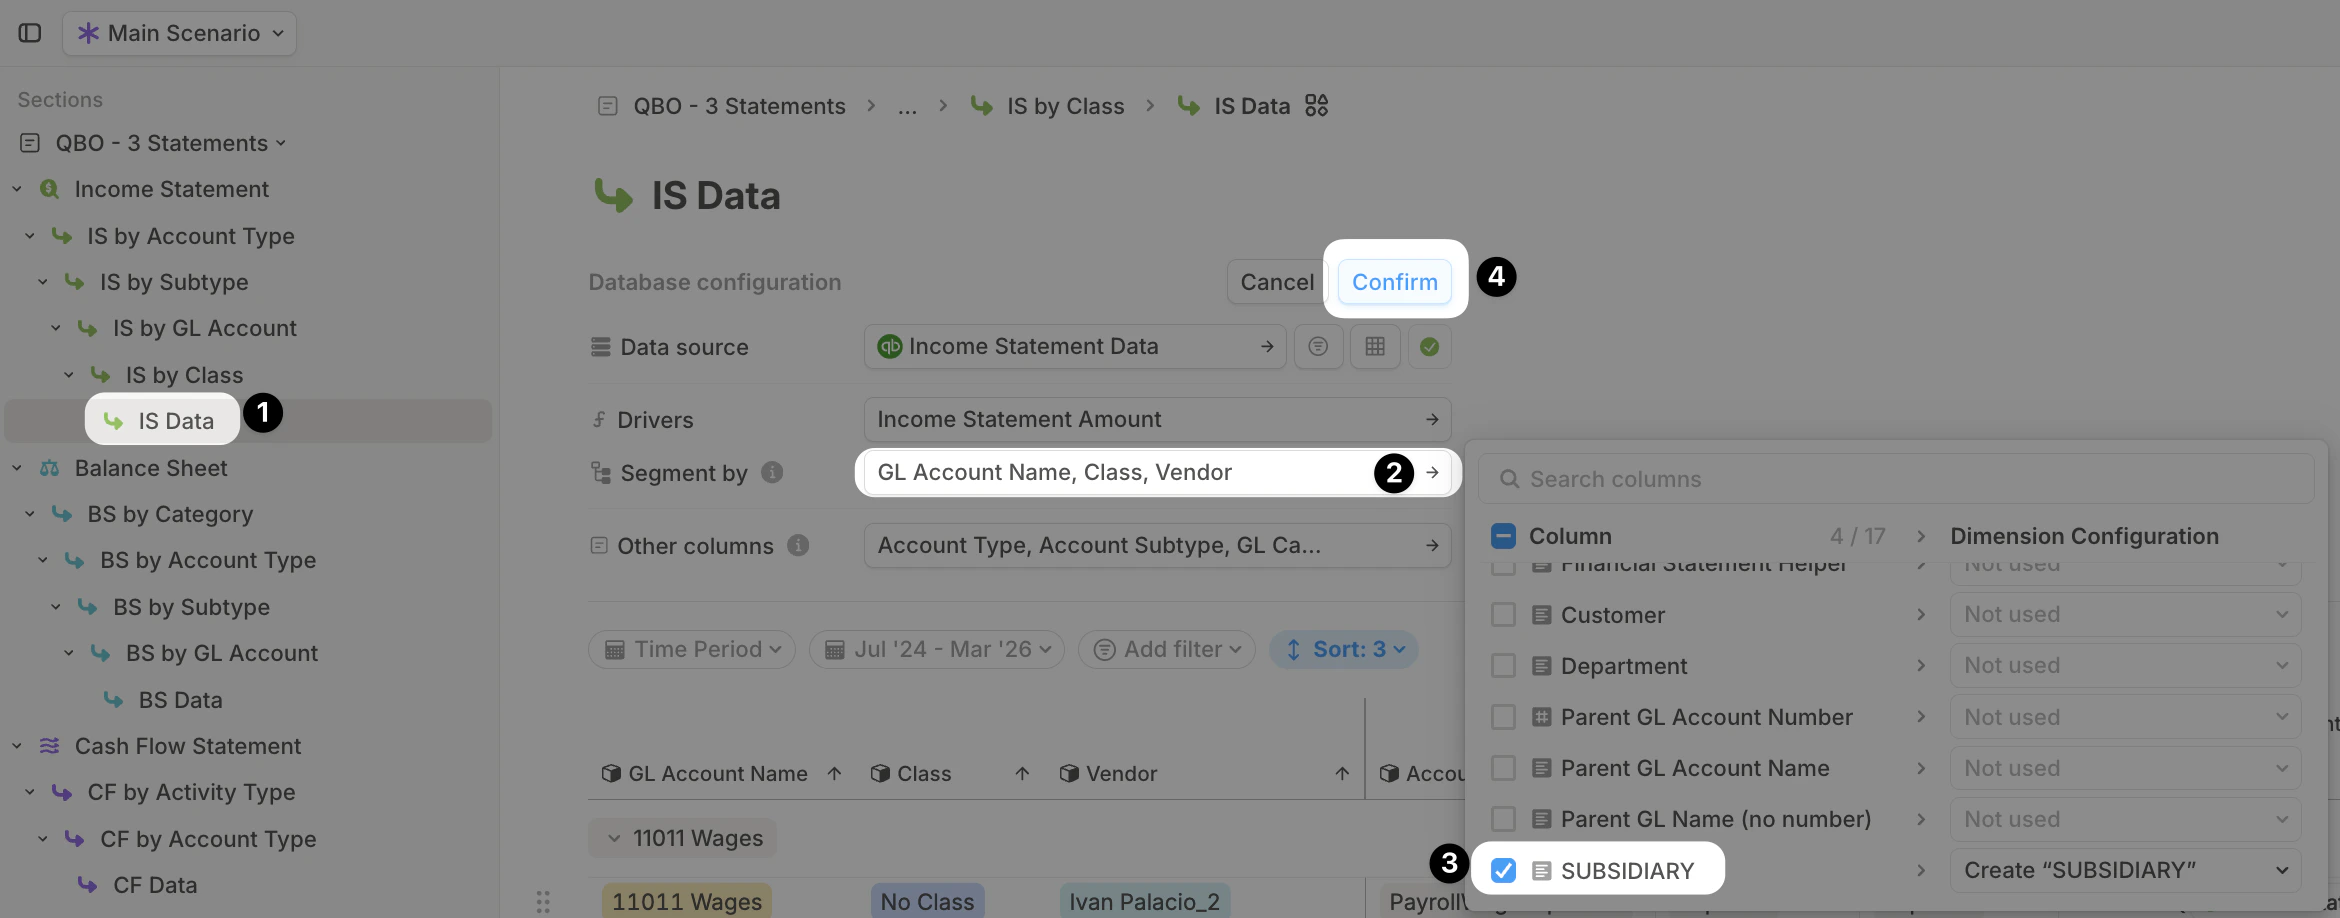Click the data source filter icon

[1318, 347]
